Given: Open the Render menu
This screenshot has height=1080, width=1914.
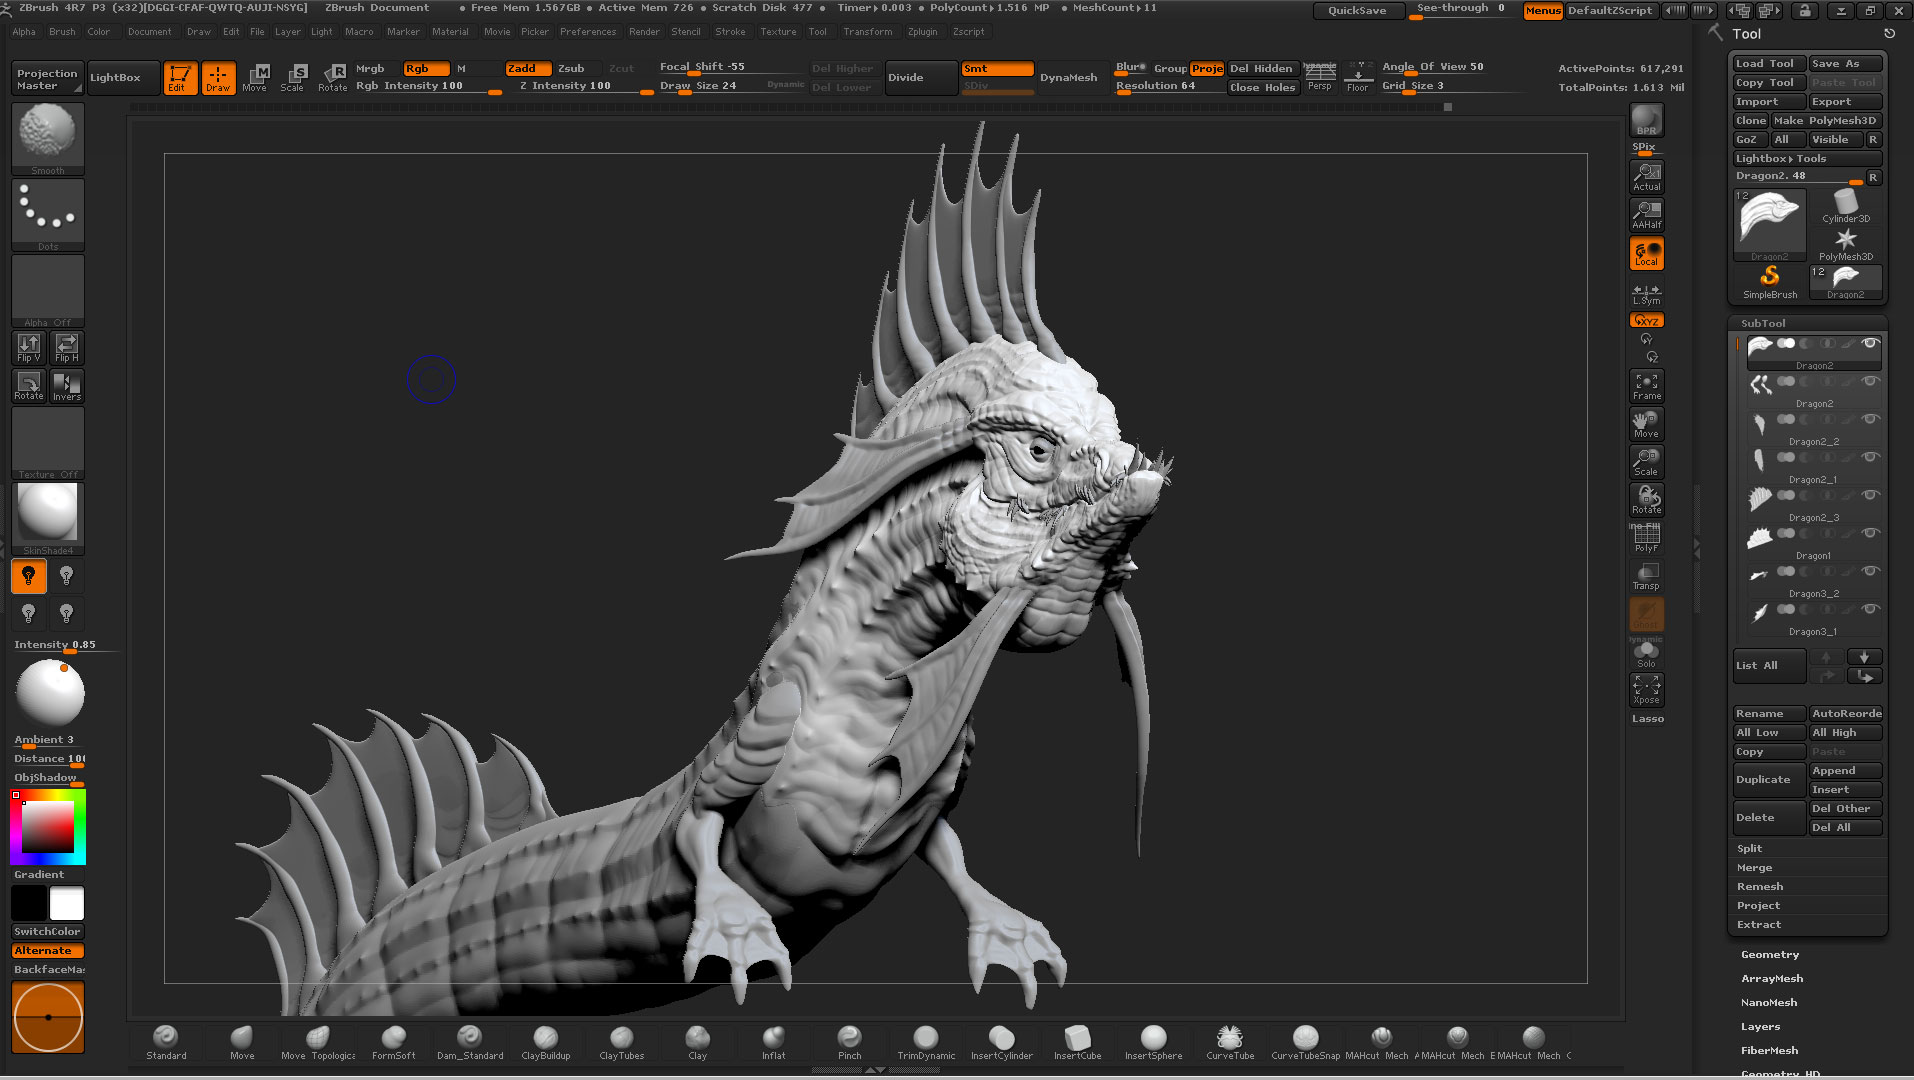Looking at the screenshot, I should [x=644, y=32].
